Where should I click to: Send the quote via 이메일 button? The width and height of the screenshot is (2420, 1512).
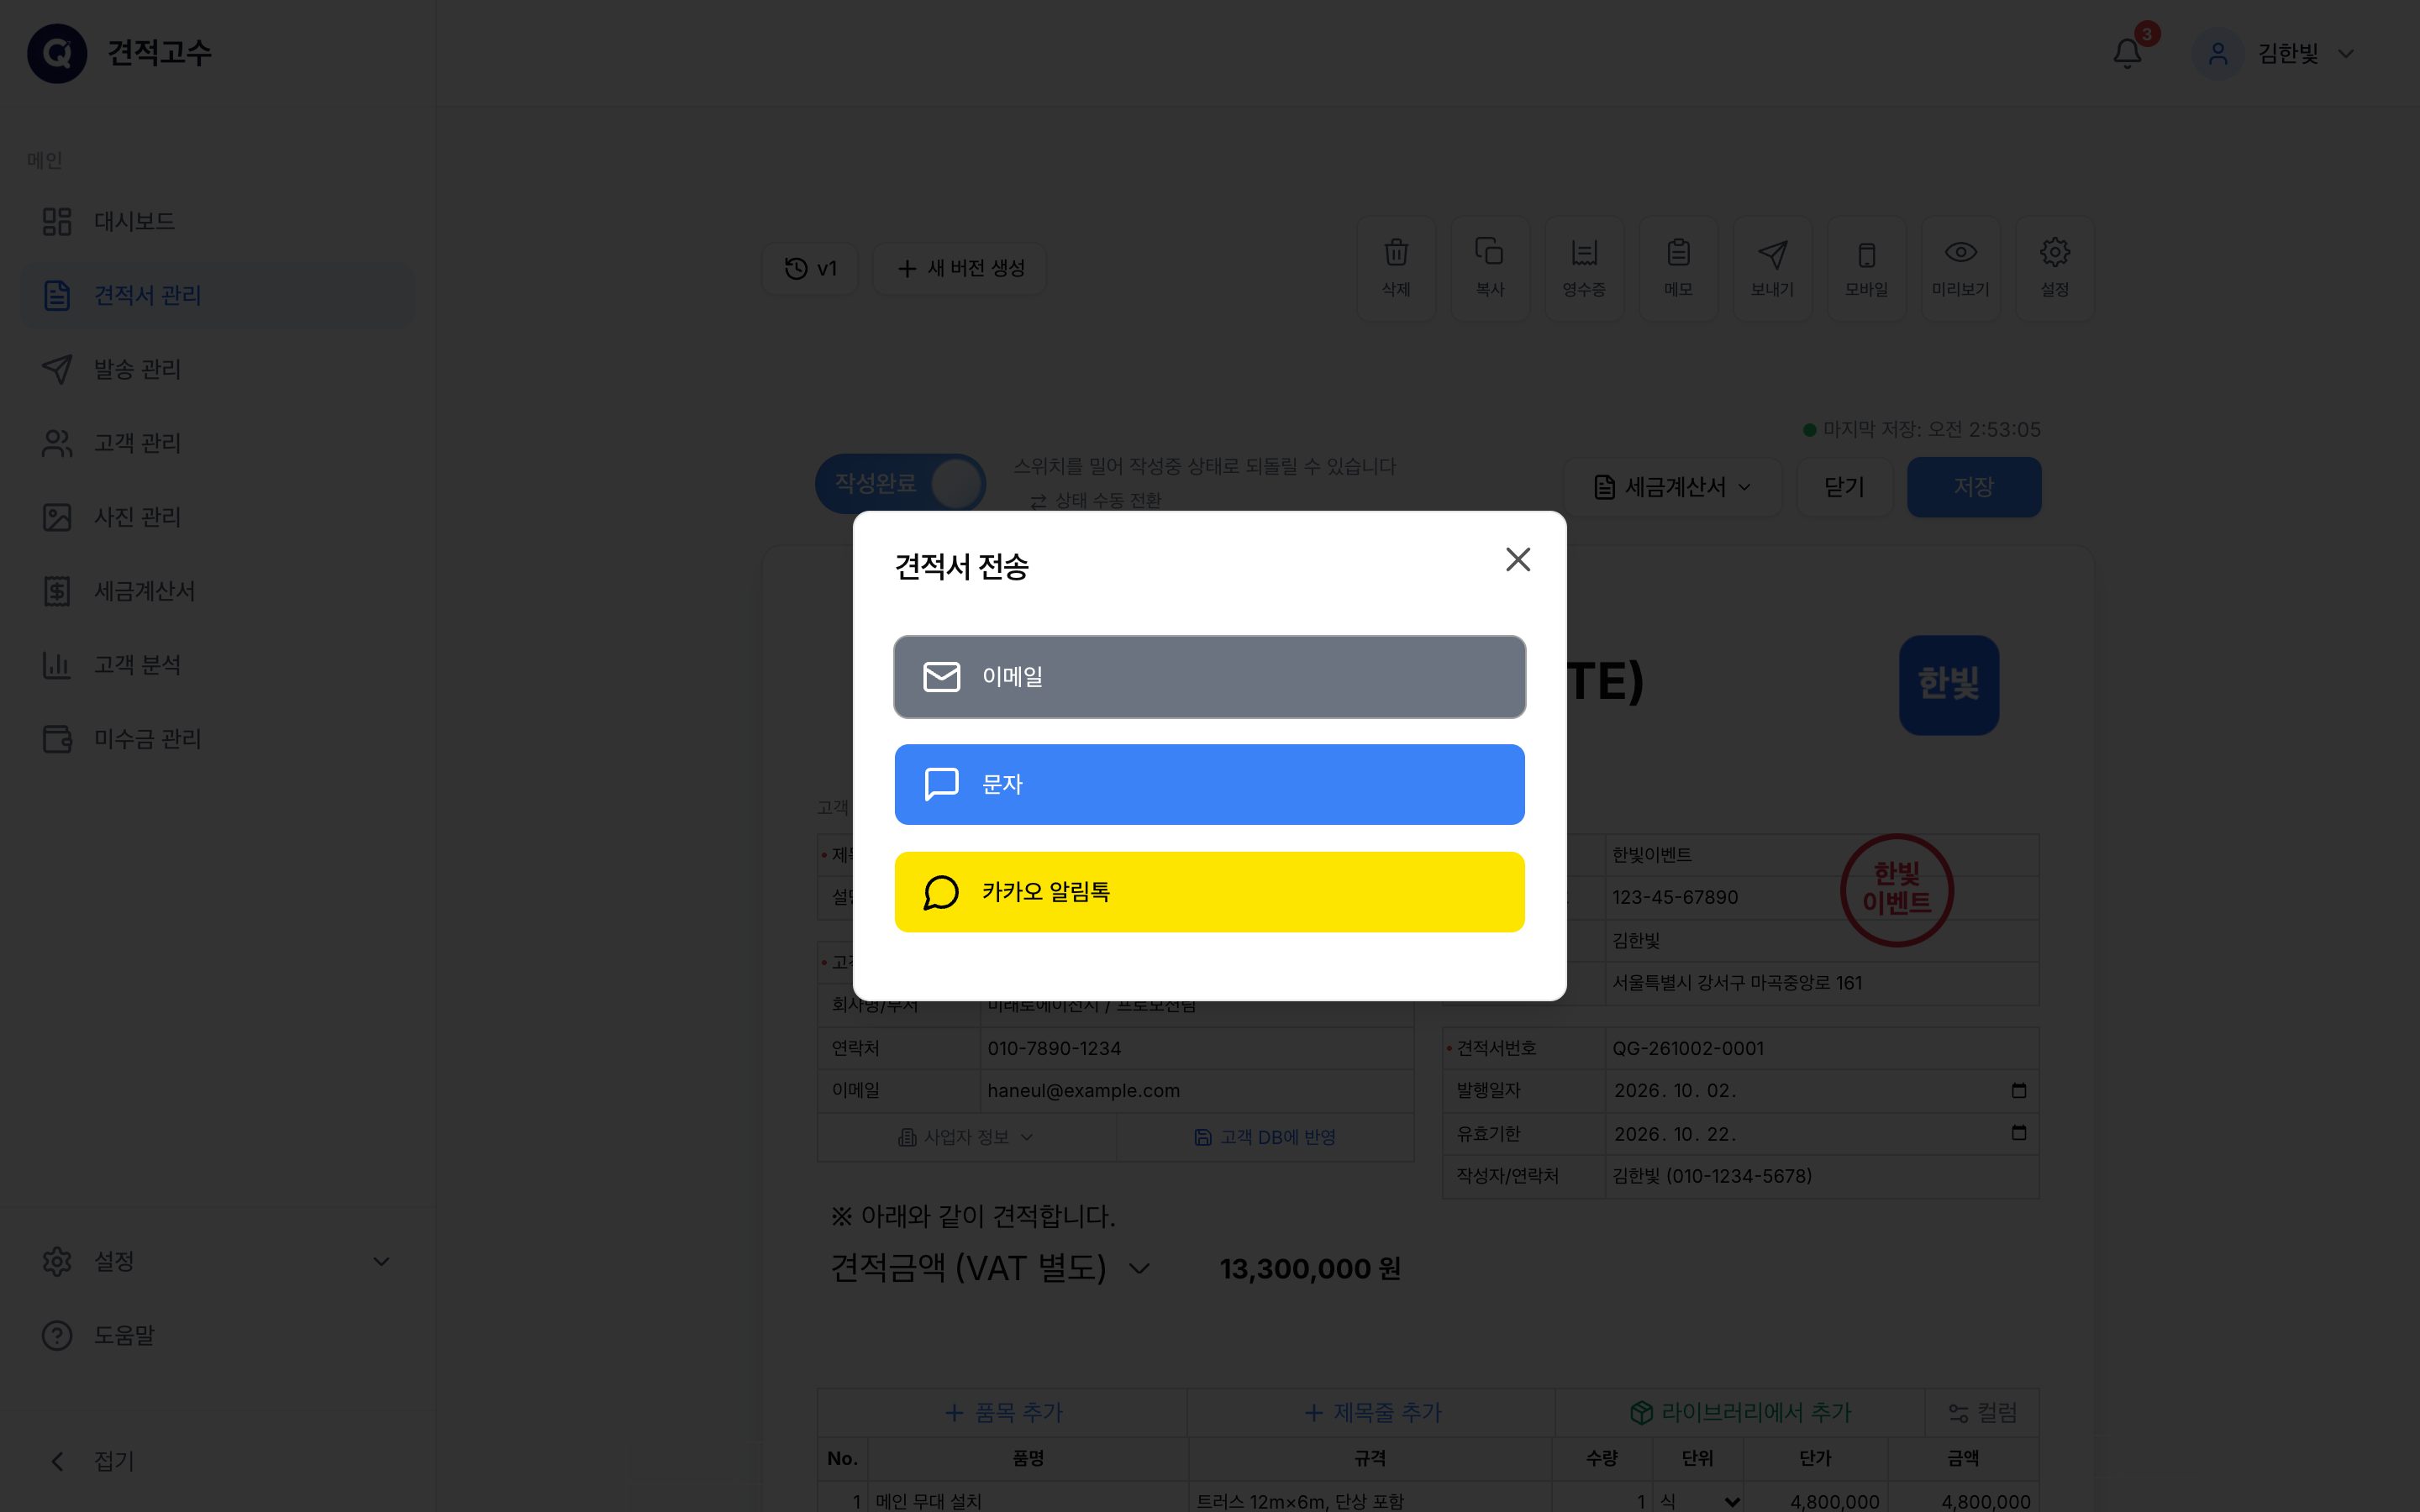pos(1209,677)
